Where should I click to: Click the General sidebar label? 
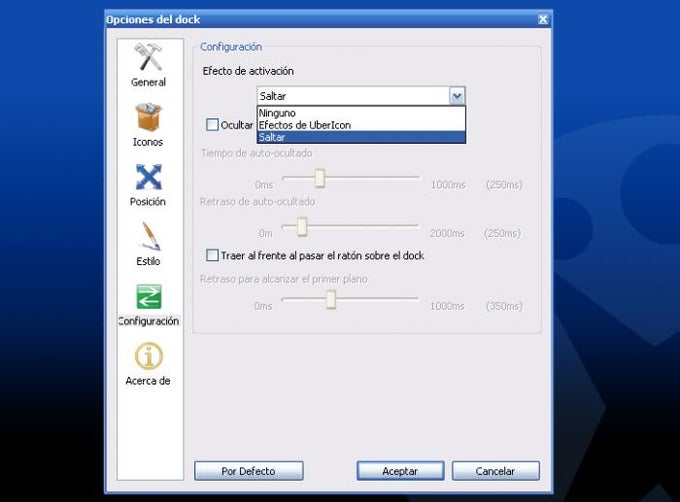click(148, 82)
